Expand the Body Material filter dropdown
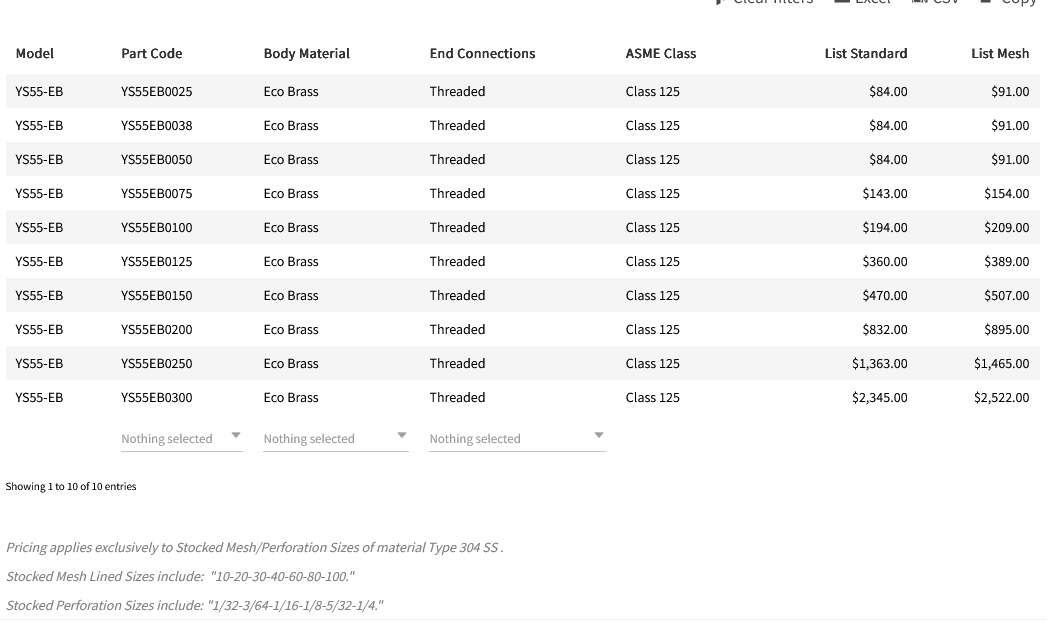Image resolution: width=1047 pixels, height=634 pixels. (x=335, y=438)
